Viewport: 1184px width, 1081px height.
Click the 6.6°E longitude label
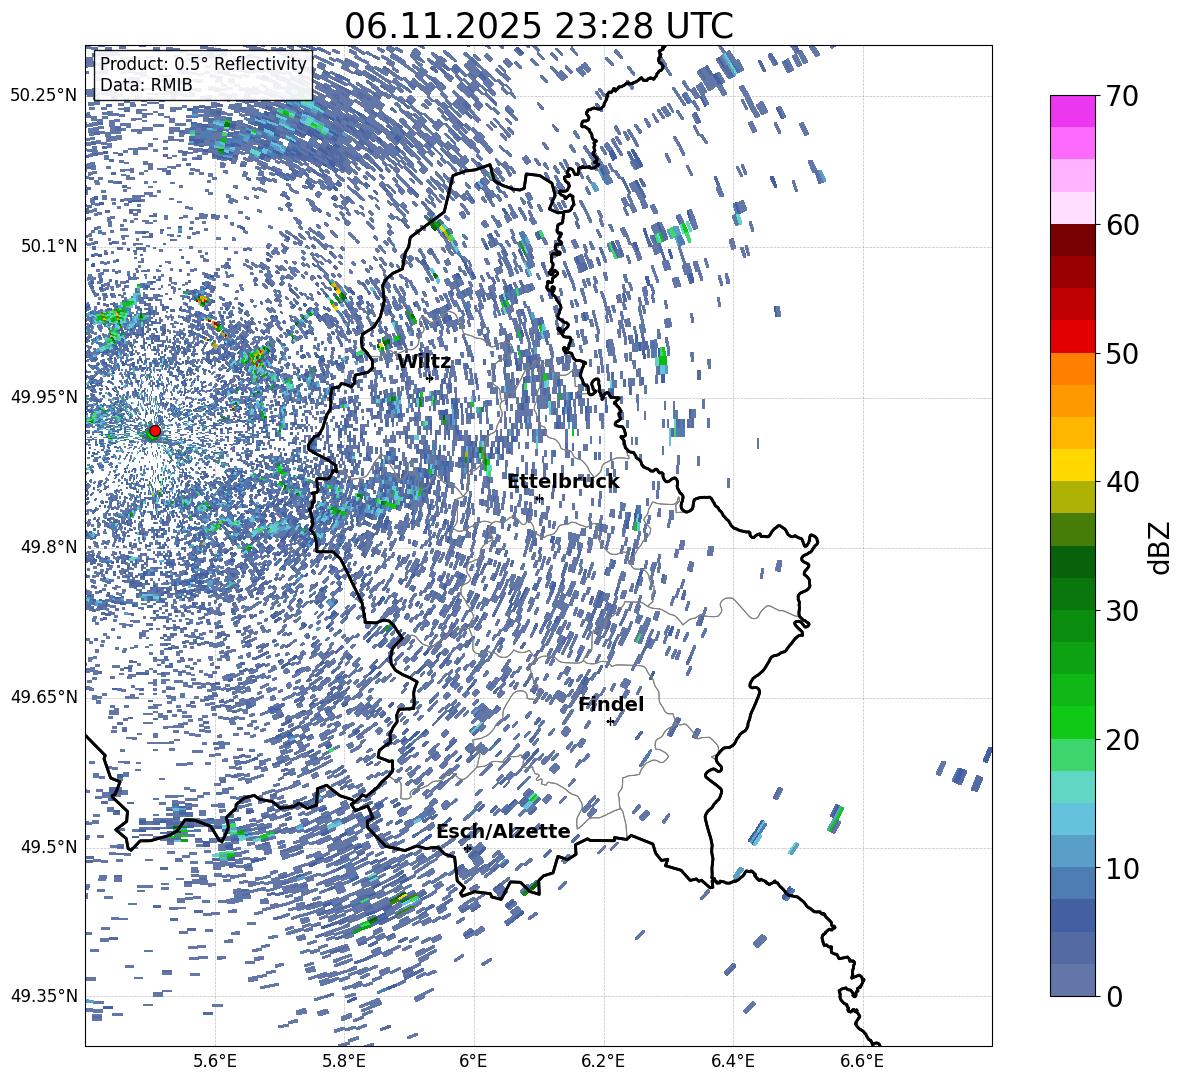point(862,1061)
